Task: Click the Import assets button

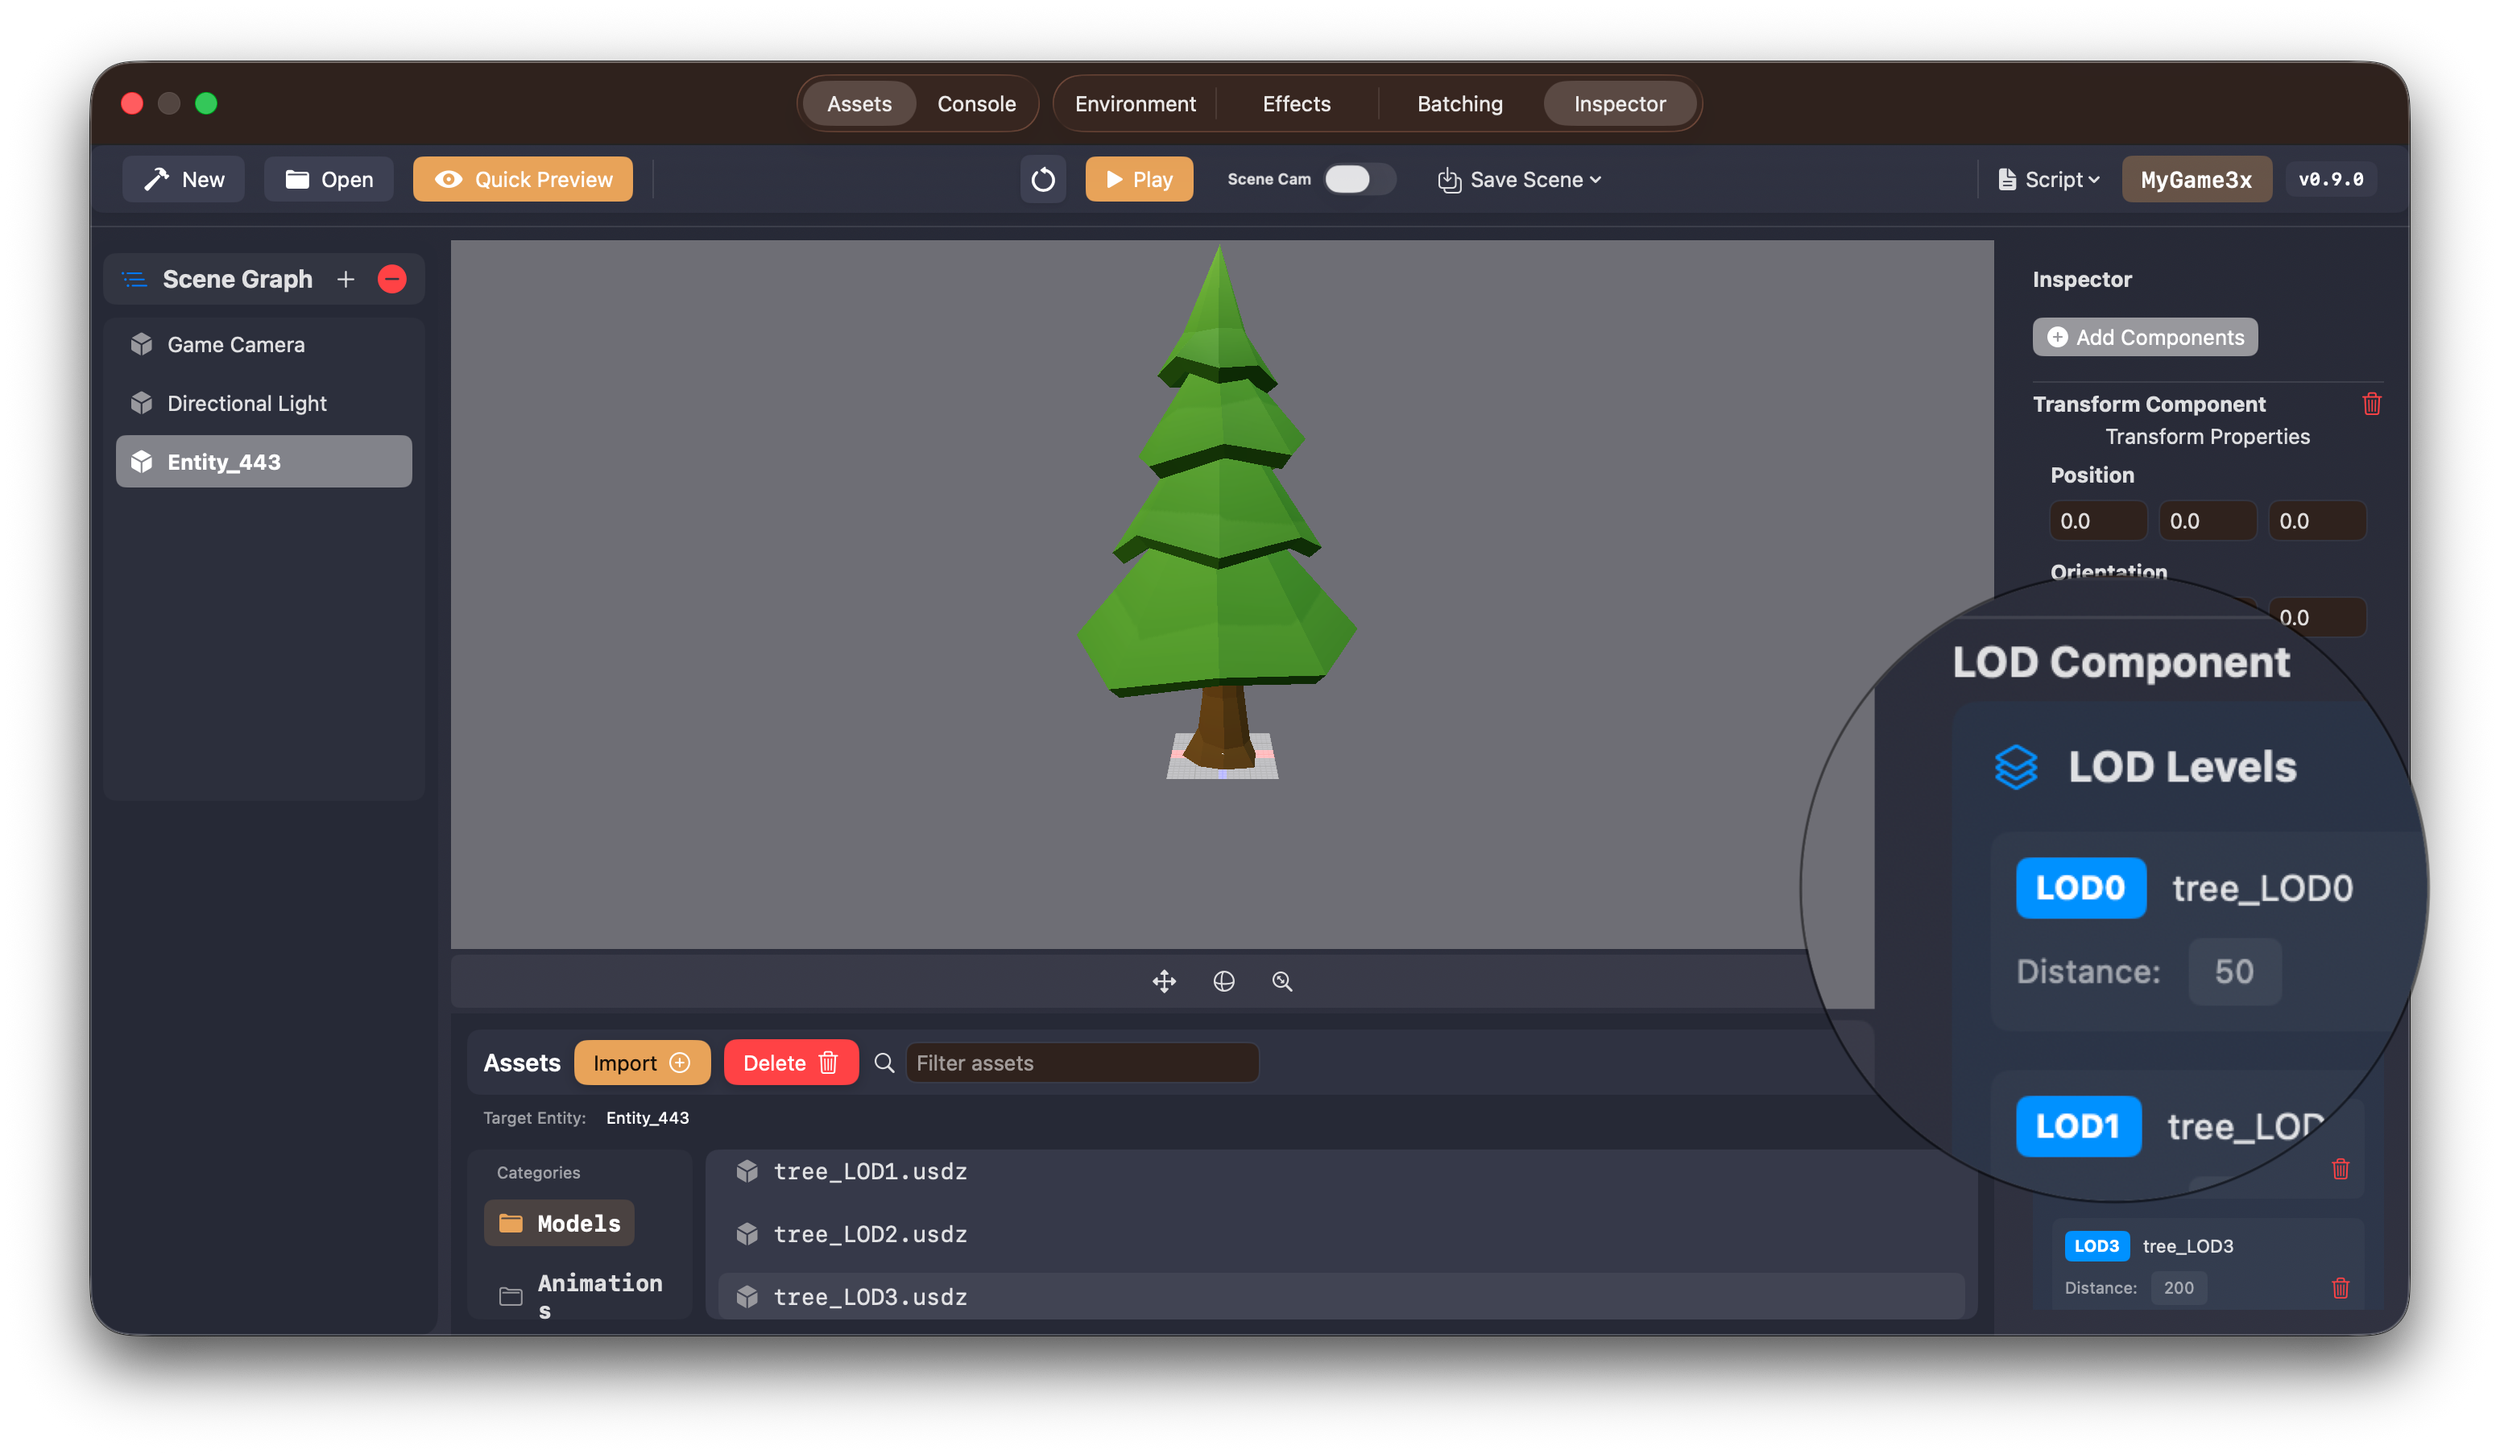Action: (x=641, y=1063)
